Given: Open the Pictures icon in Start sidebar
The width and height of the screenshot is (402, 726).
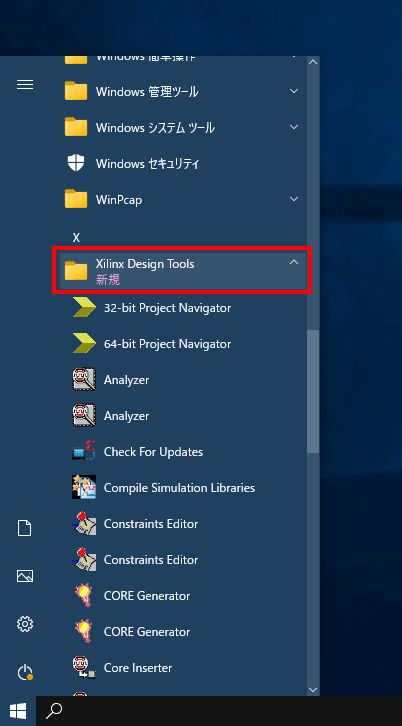Looking at the screenshot, I should tap(25, 576).
